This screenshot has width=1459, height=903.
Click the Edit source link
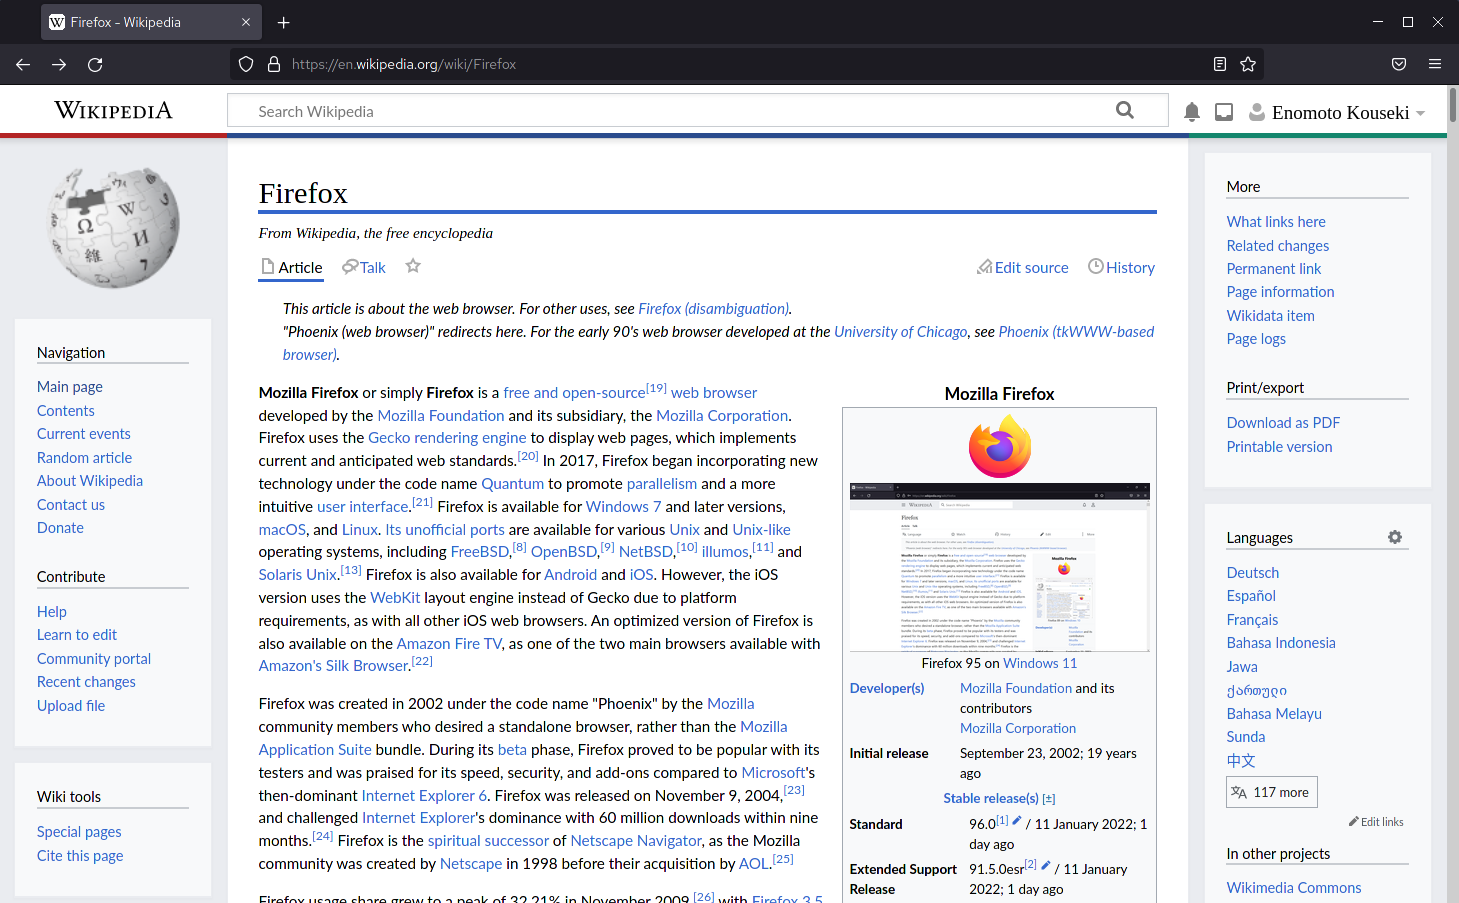click(1023, 268)
